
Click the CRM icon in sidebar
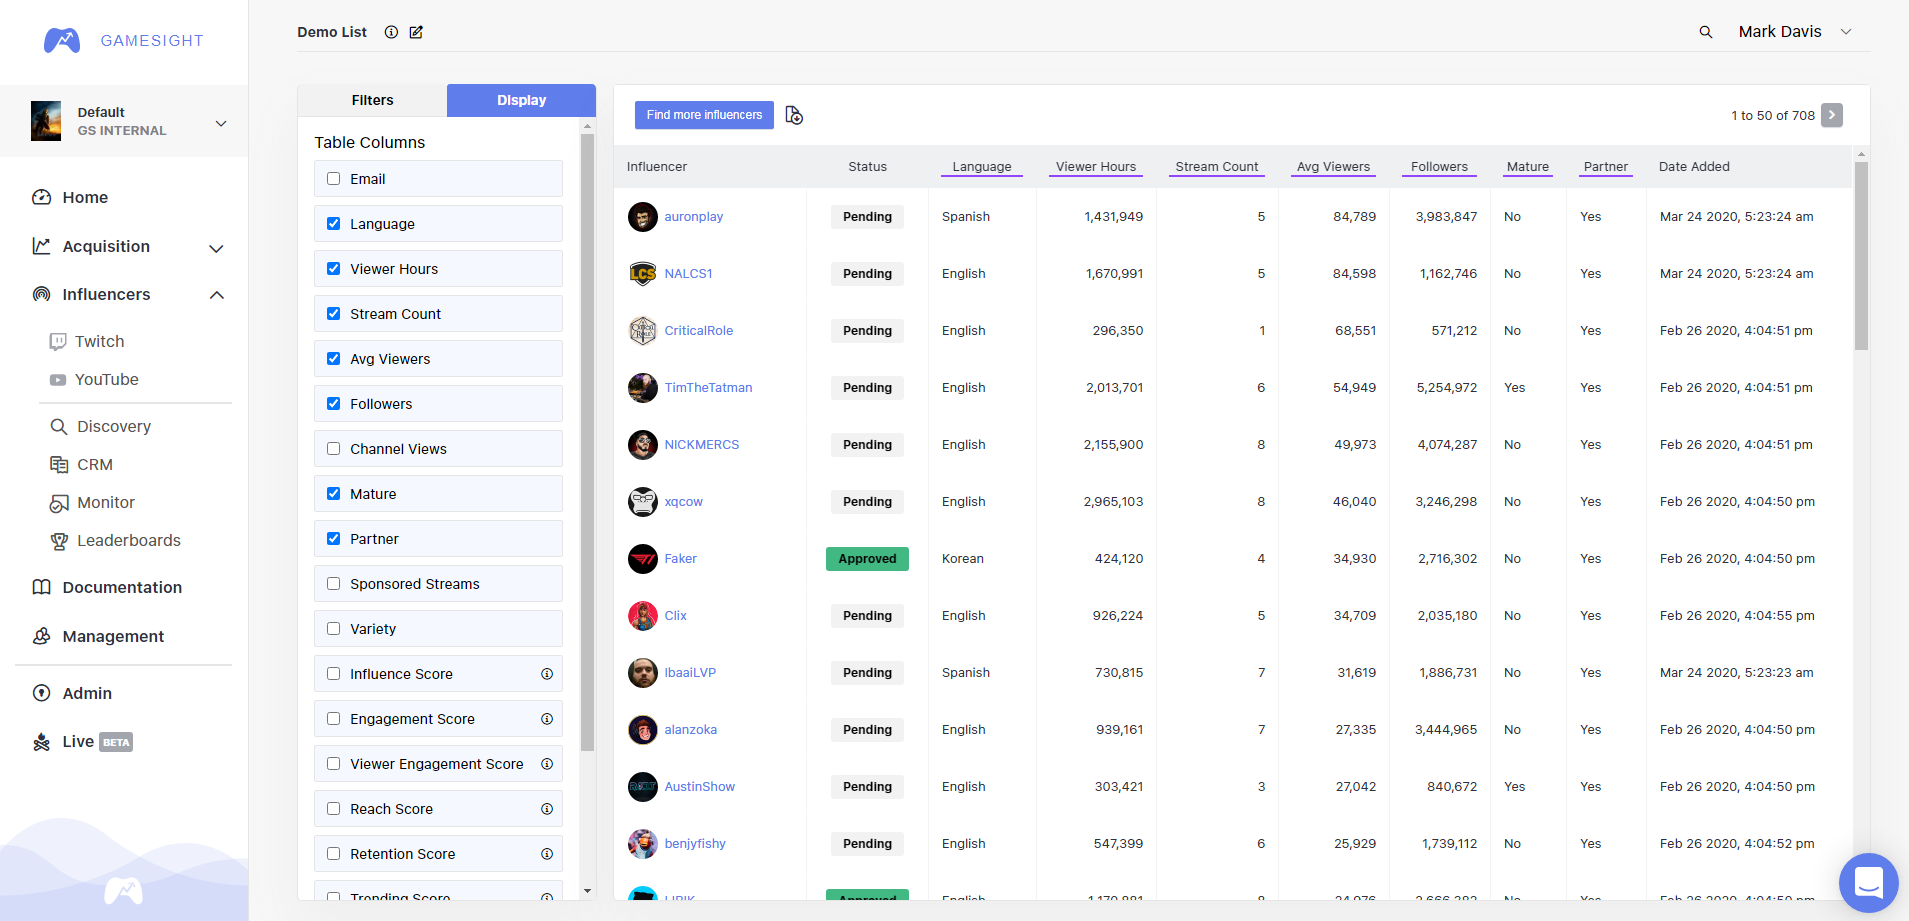[x=59, y=464]
